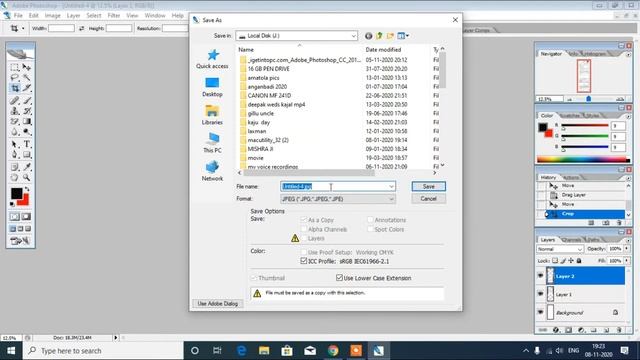Select the Slice tool
The image size is (640, 360).
coord(27,88)
